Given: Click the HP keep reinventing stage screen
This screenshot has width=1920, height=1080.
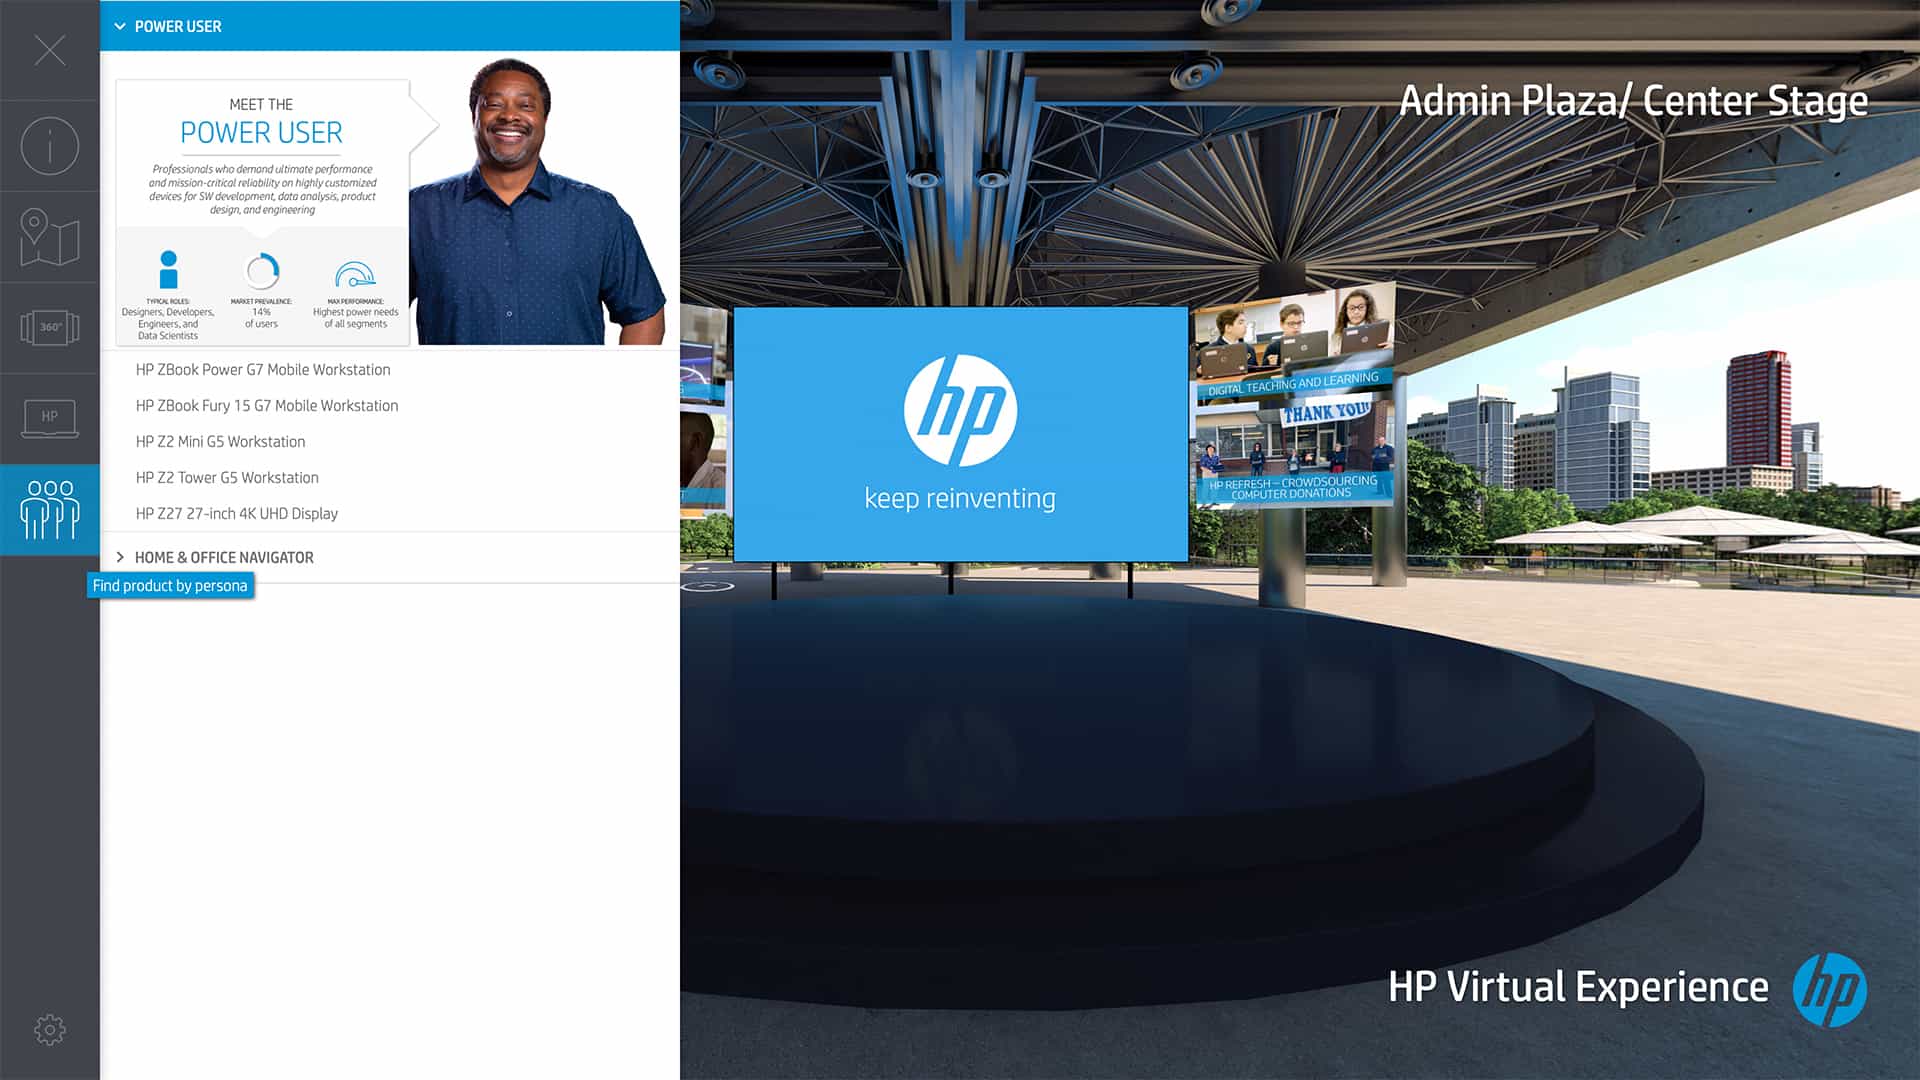Looking at the screenshot, I should point(960,434).
